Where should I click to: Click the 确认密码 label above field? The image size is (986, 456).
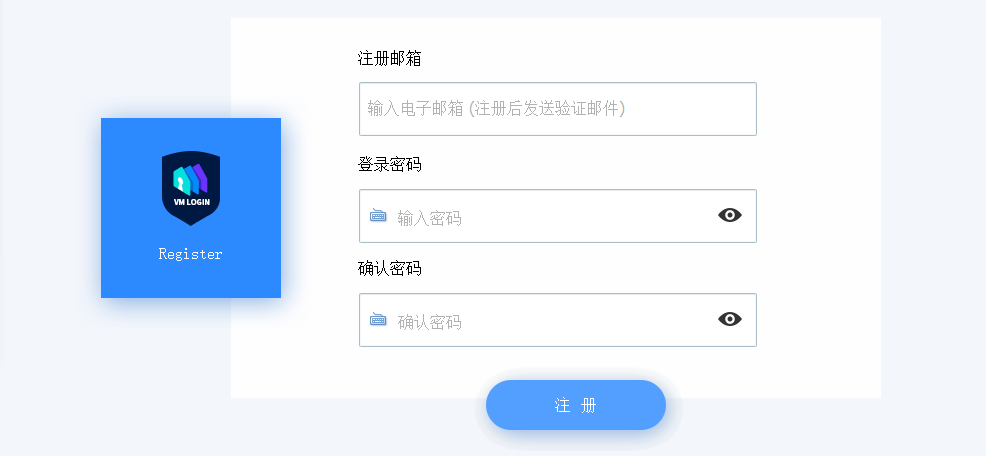(x=389, y=269)
